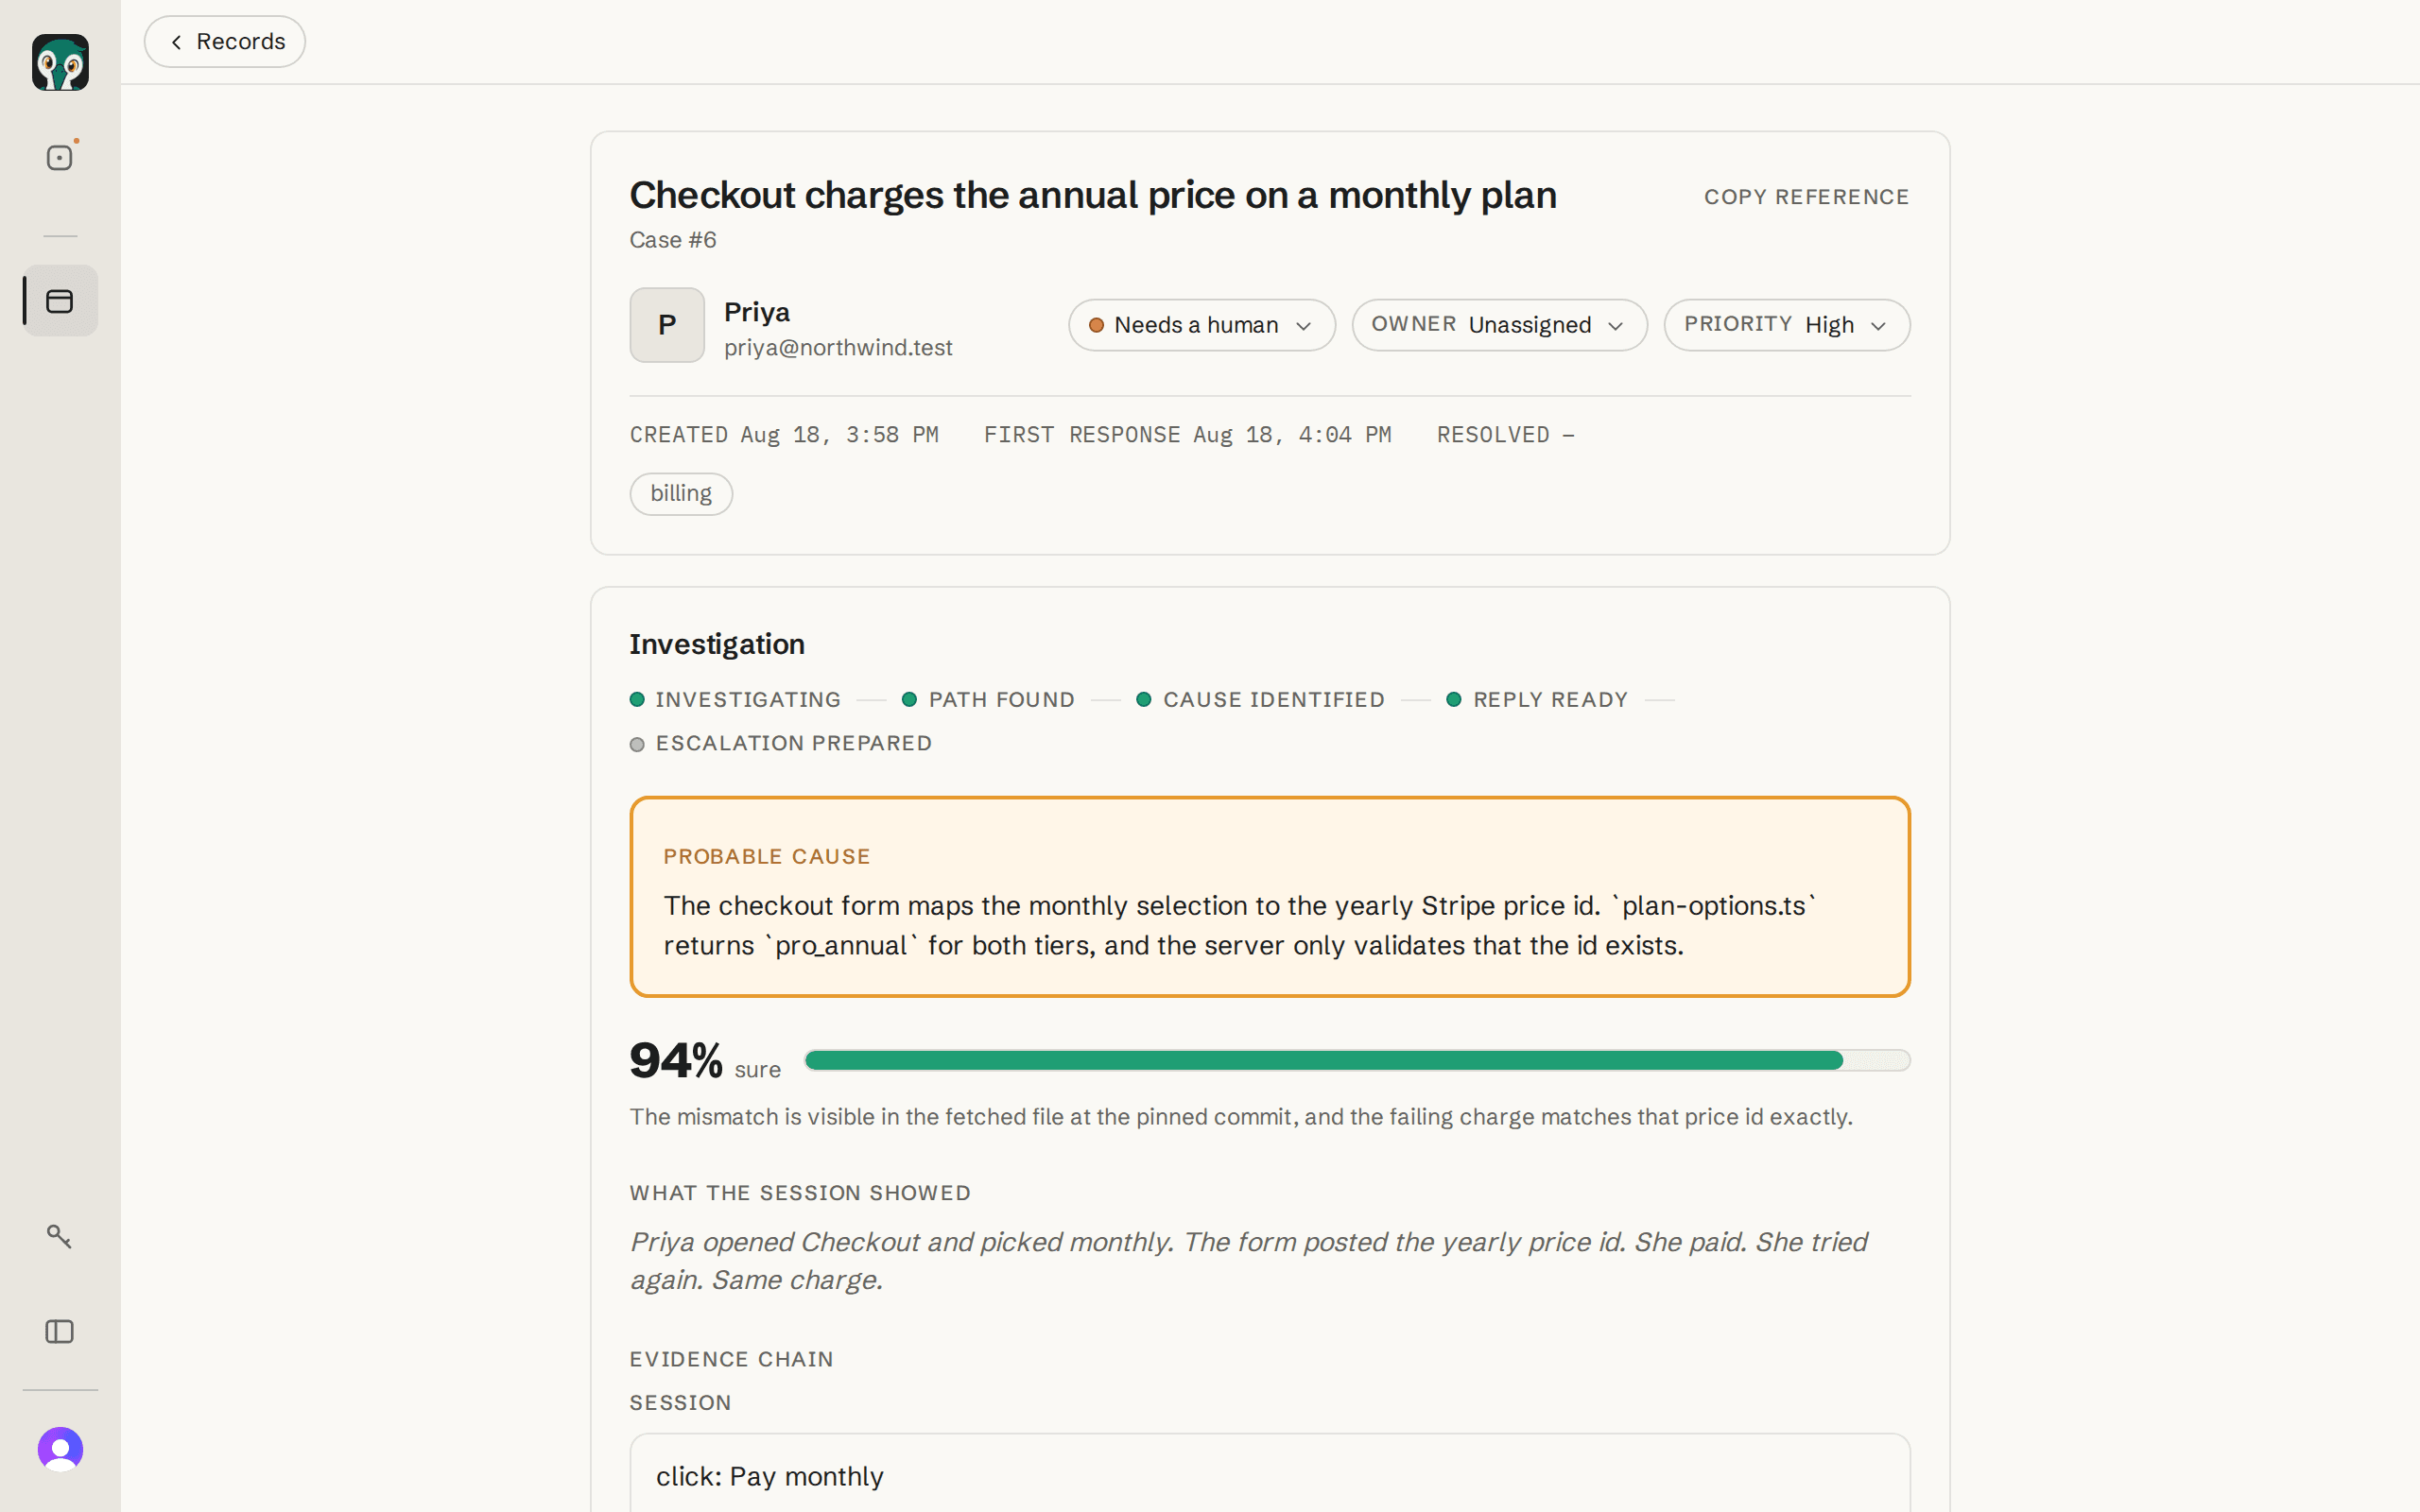Viewport: 2420px width, 1512px height.
Task: Open the key icon in sidebar
Action: 60,1236
